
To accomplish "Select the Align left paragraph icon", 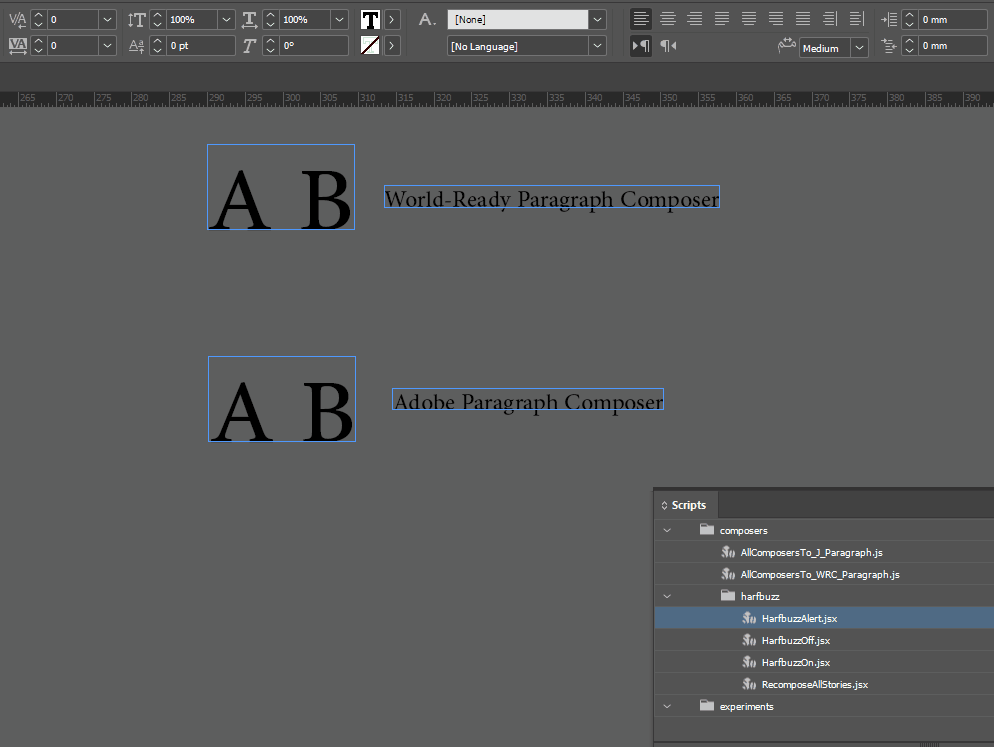I will pyautogui.click(x=640, y=19).
